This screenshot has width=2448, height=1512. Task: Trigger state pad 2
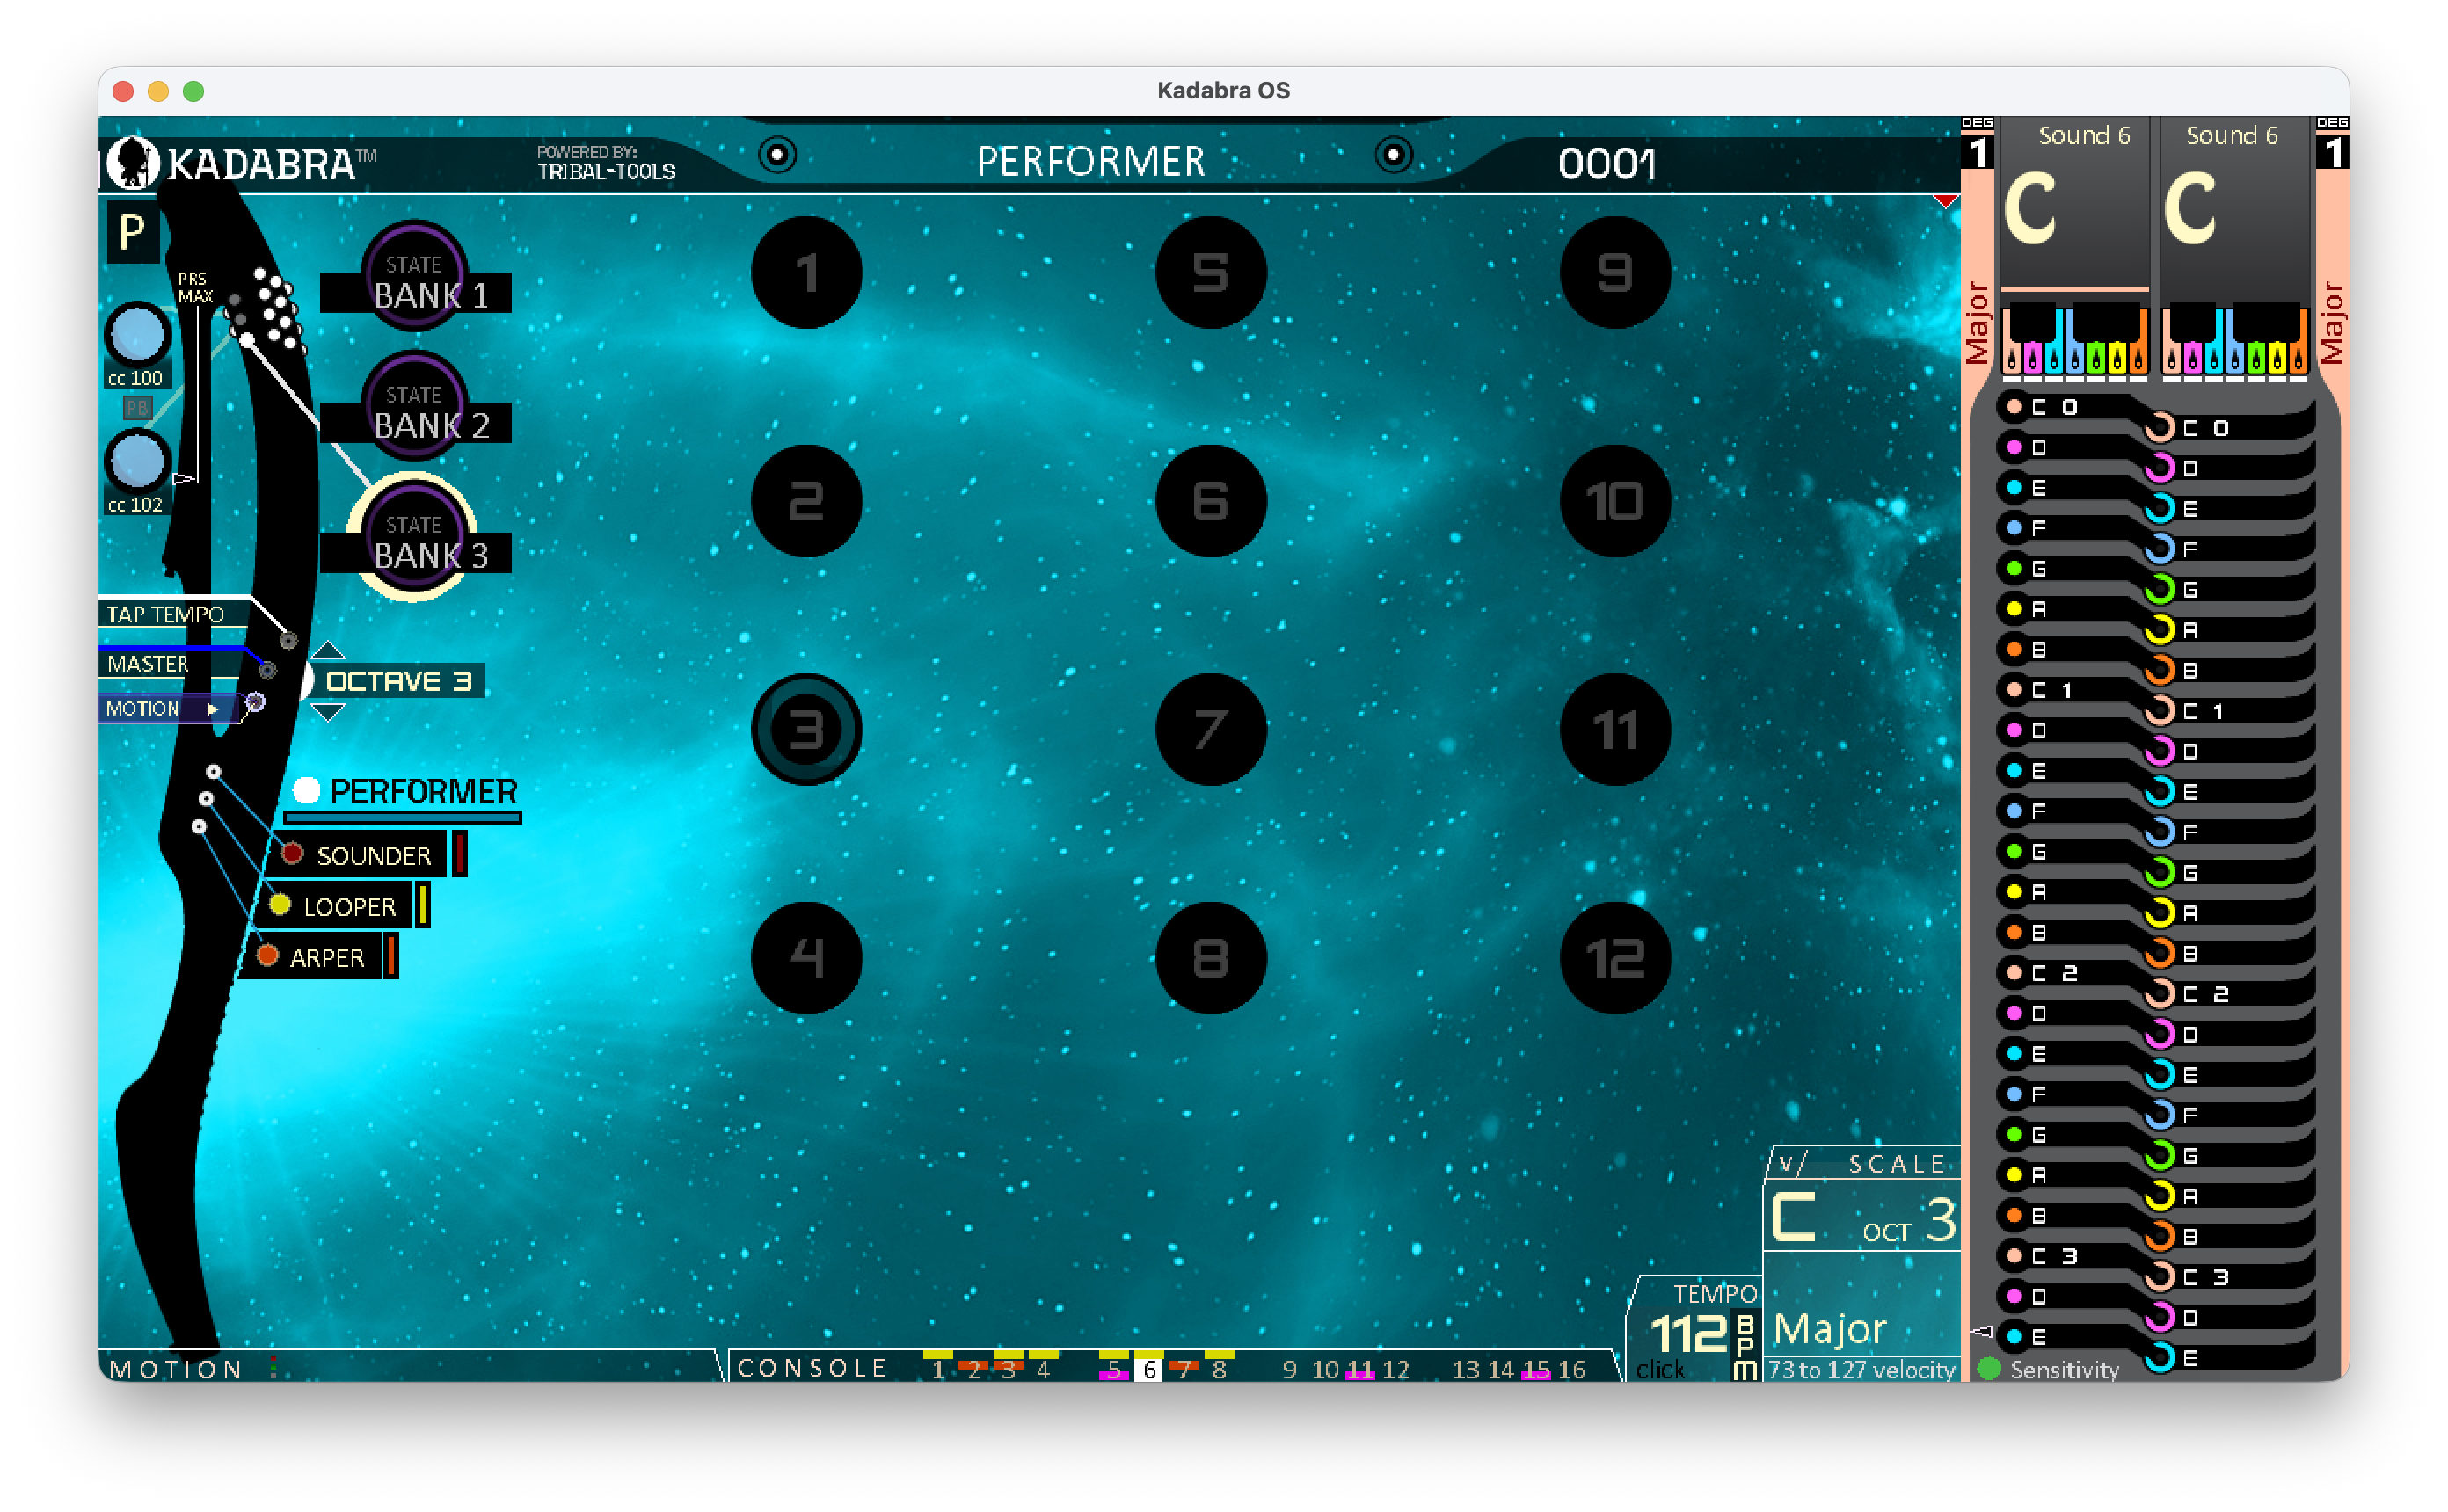pos(806,501)
